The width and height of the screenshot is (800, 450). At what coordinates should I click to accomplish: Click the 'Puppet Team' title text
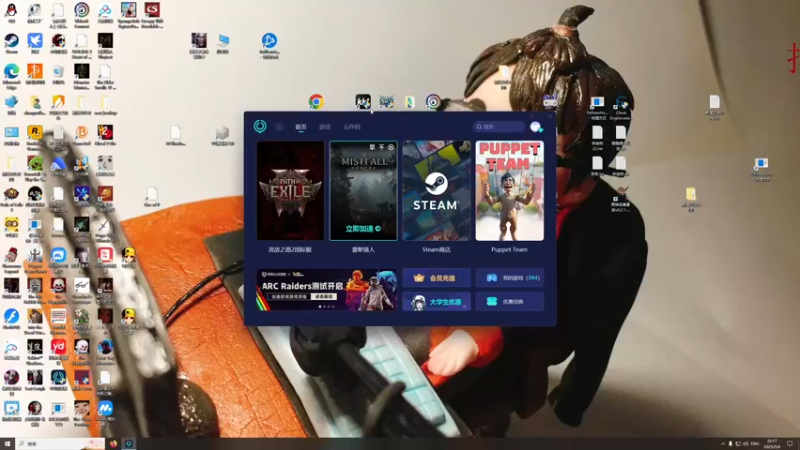pyautogui.click(x=509, y=249)
